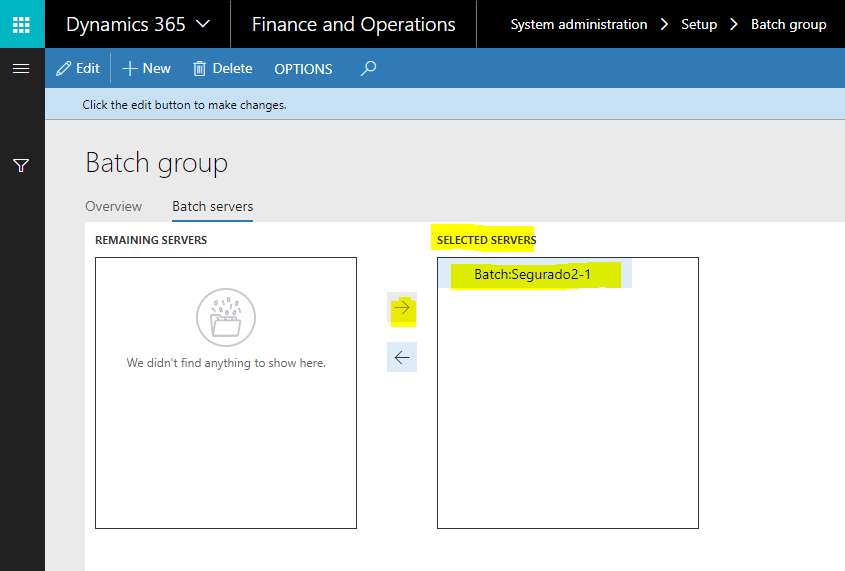This screenshot has width=845, height=571.
Task: Click the Batch group breadcrumb
Action: (x=788, y=24)
